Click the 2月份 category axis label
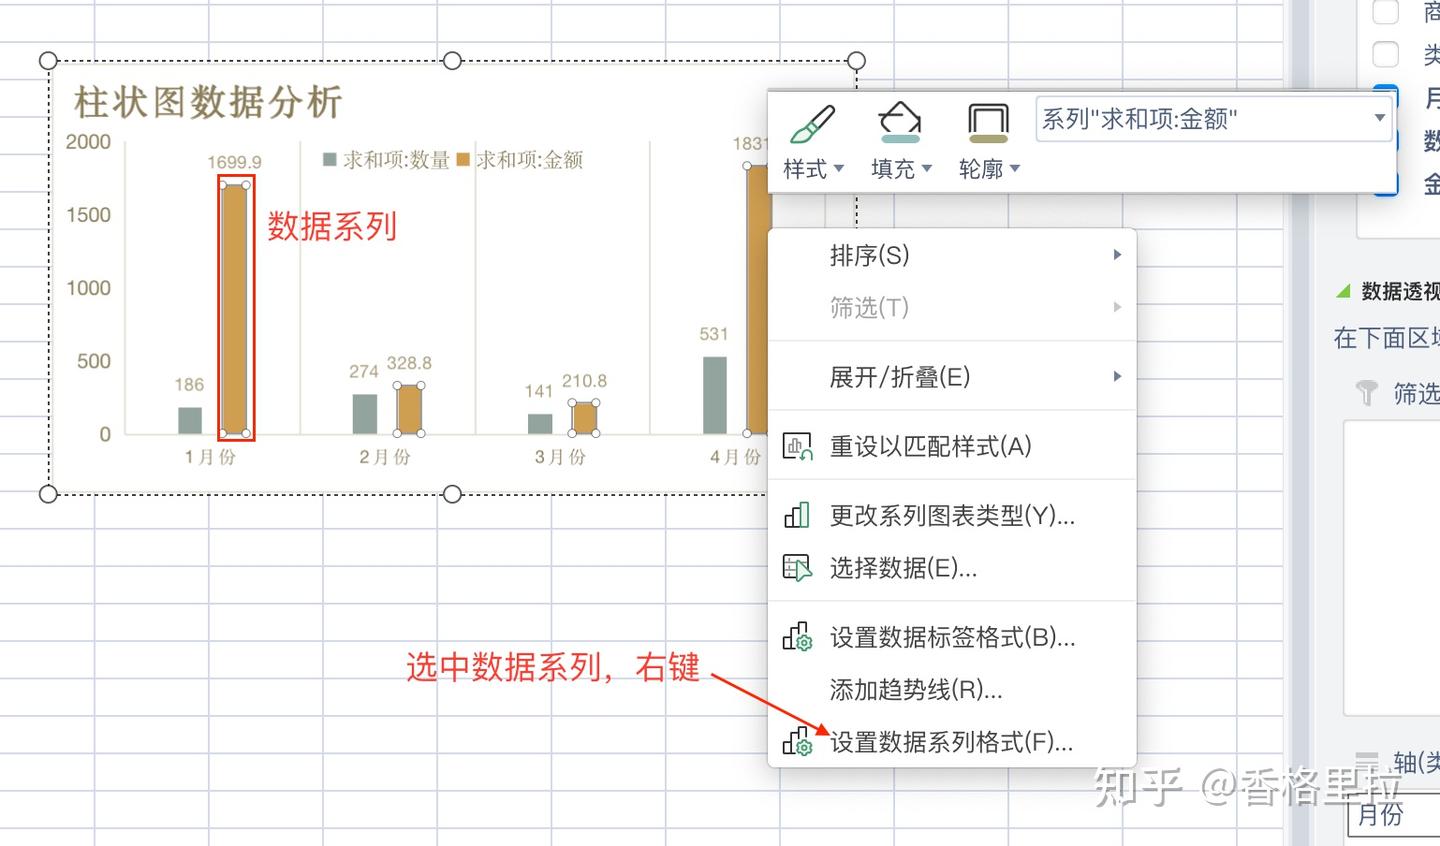Screen dimensions: 1440x846 click(385, 457)
